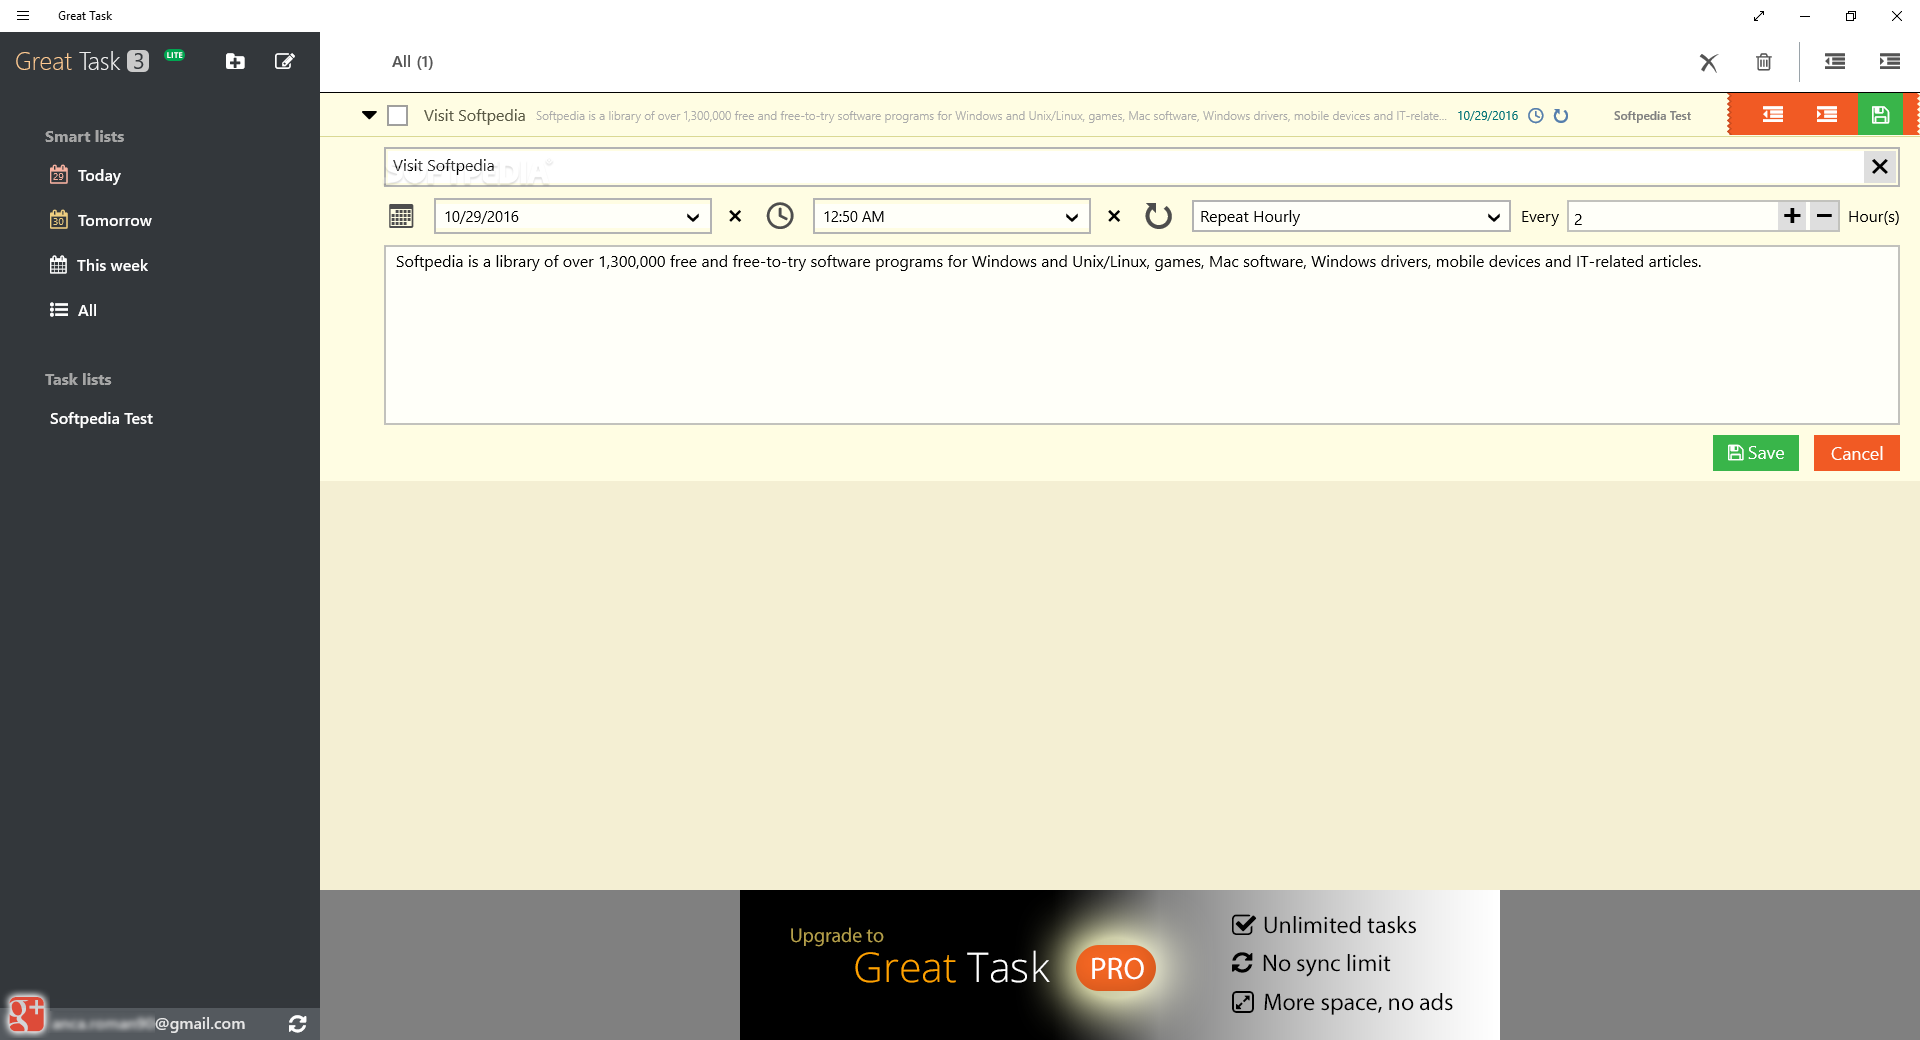This screenshot has height=1040, width=1920.
Task: Click the clock icon in task row
Action: click(1536, 116)
